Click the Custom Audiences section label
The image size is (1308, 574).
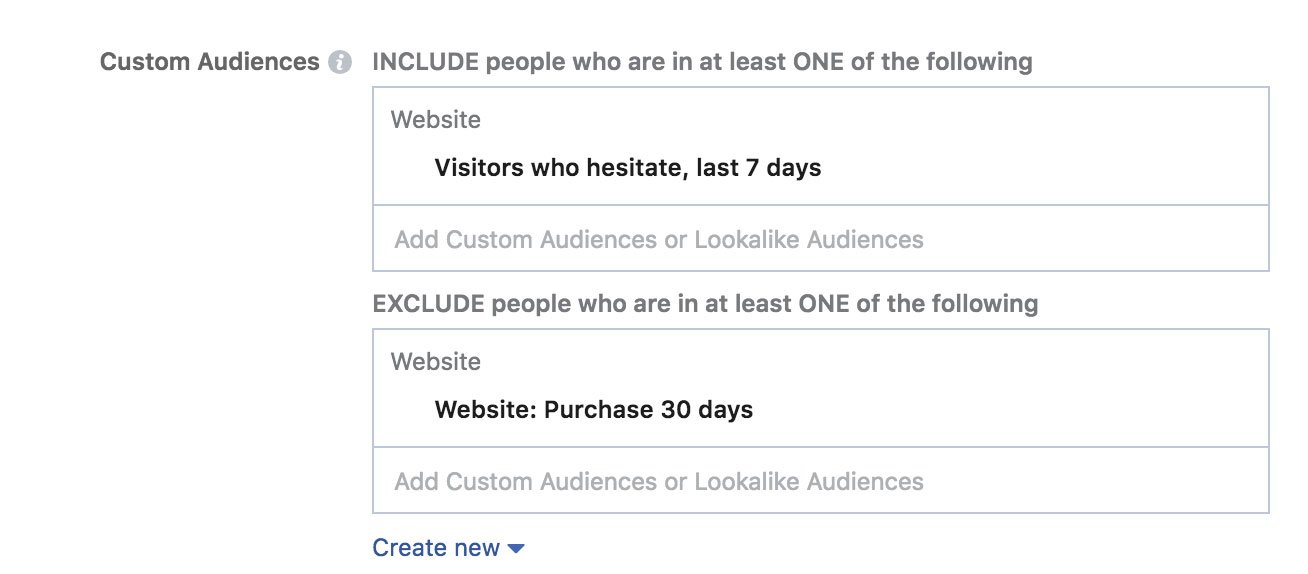[x=210, y=62]
